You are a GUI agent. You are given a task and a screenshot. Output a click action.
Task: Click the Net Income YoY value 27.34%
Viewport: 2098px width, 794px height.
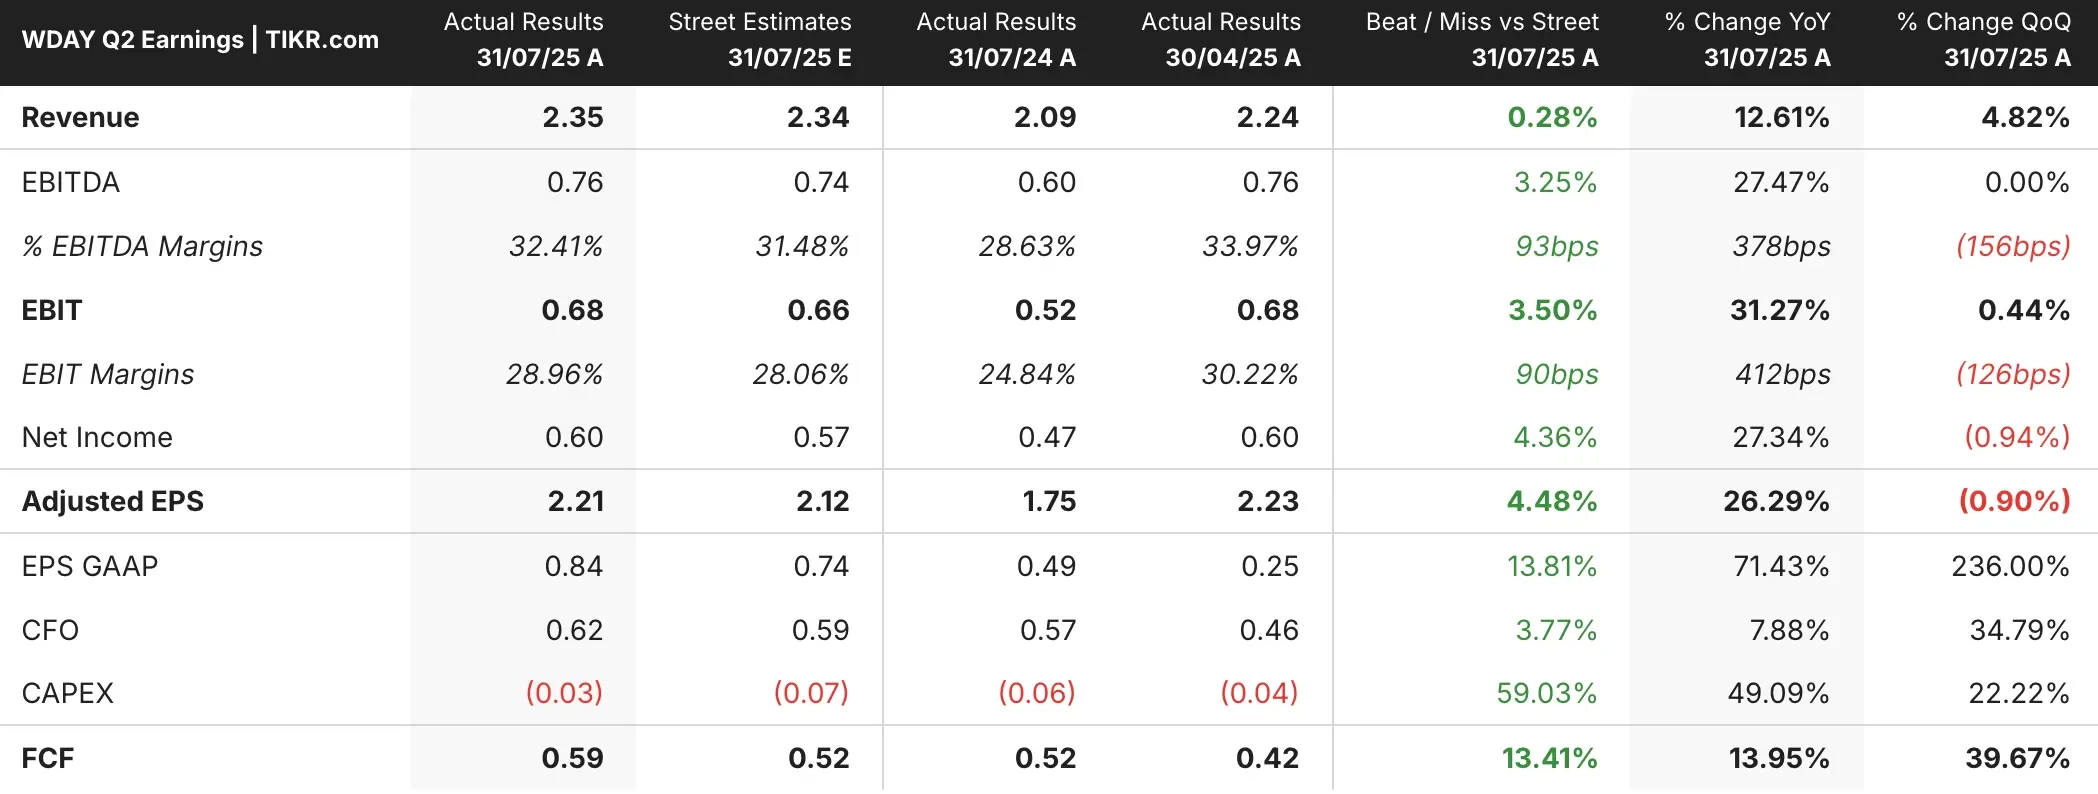coord(1780,437)
